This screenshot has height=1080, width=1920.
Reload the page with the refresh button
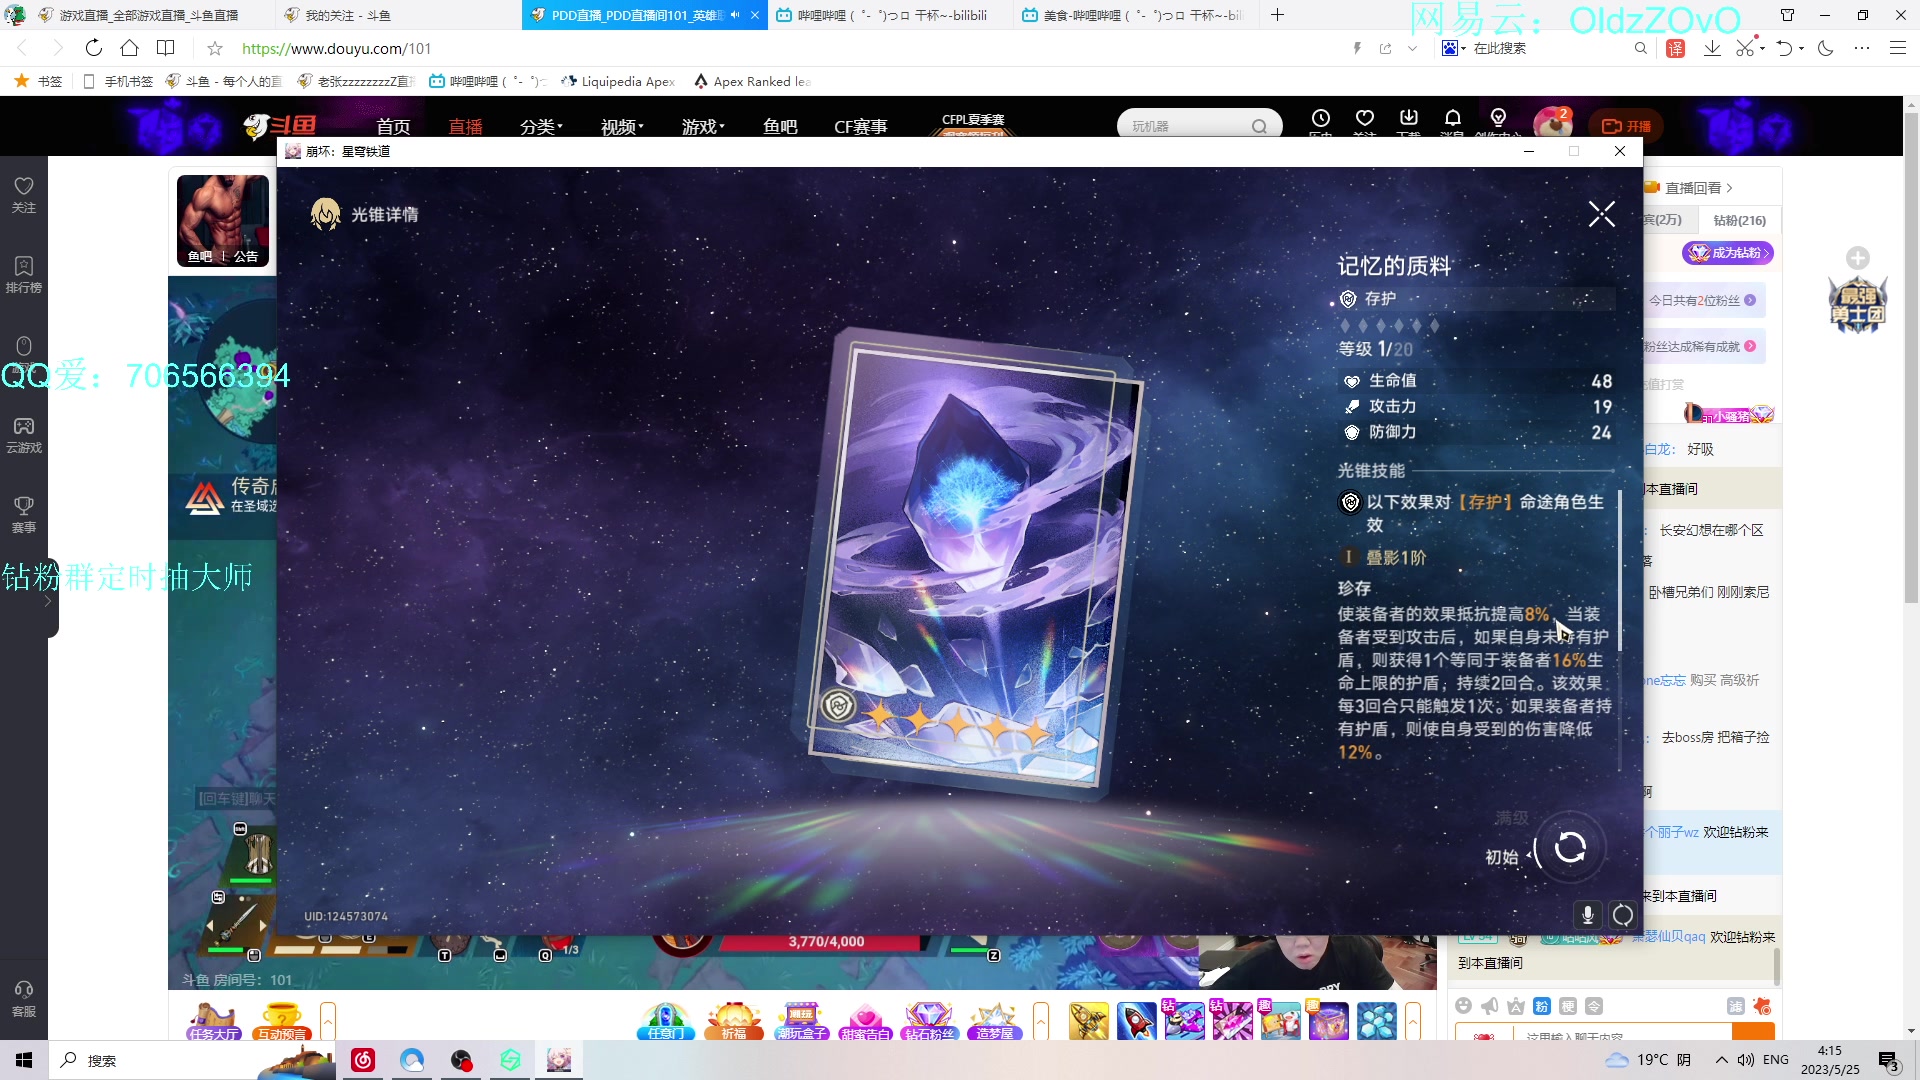click(x=93, y=48)
